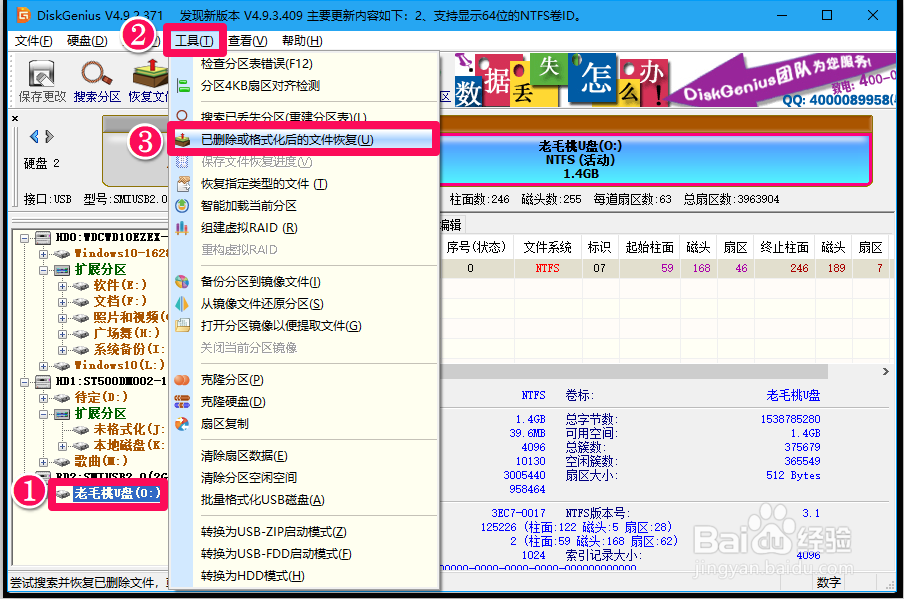Collapse the HD0 disk tree node
The height and width of the screenshot is (599, 904).
coord(24,238)
